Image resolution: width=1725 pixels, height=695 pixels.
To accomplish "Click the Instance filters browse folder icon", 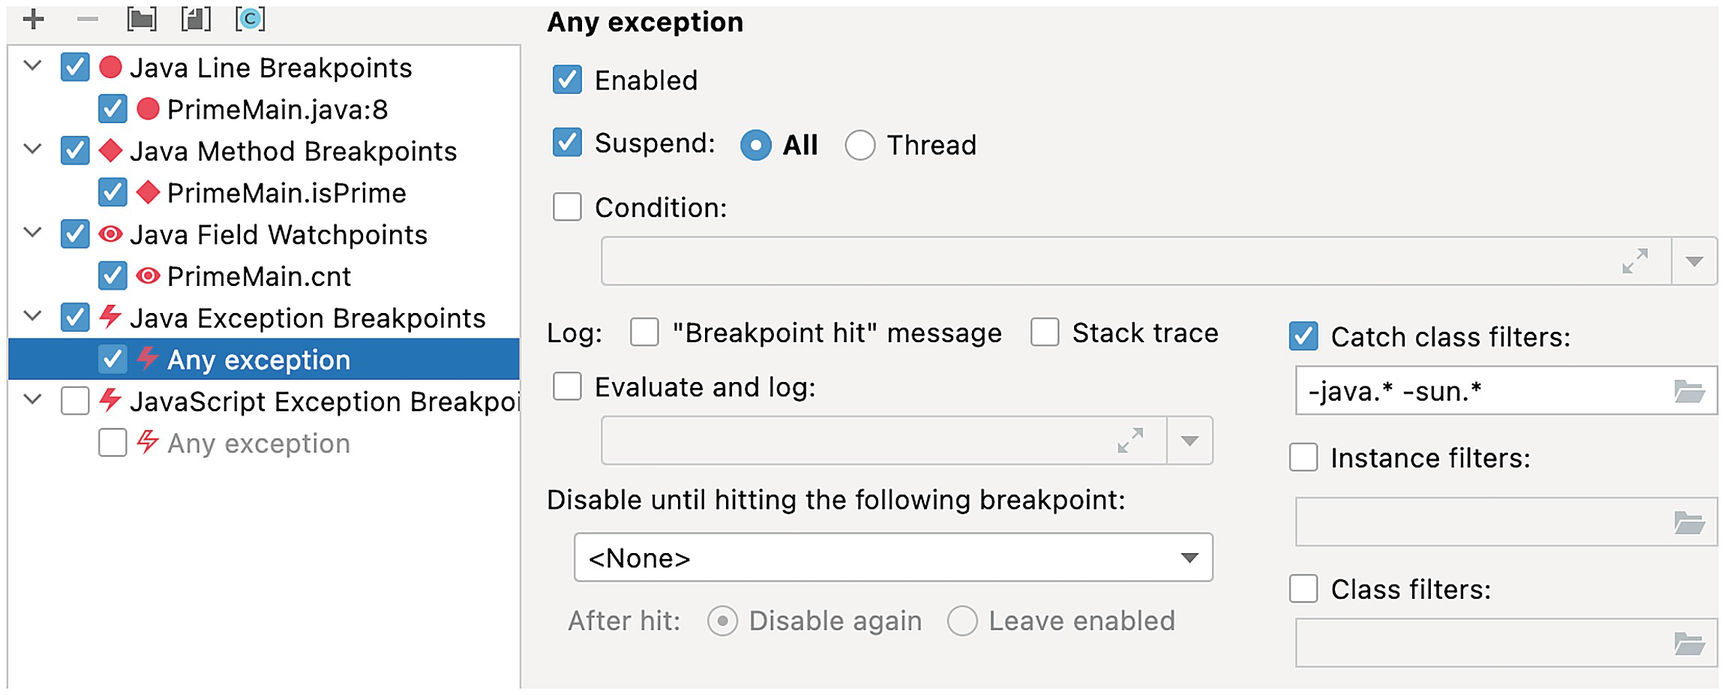I will click(1689, 523).
